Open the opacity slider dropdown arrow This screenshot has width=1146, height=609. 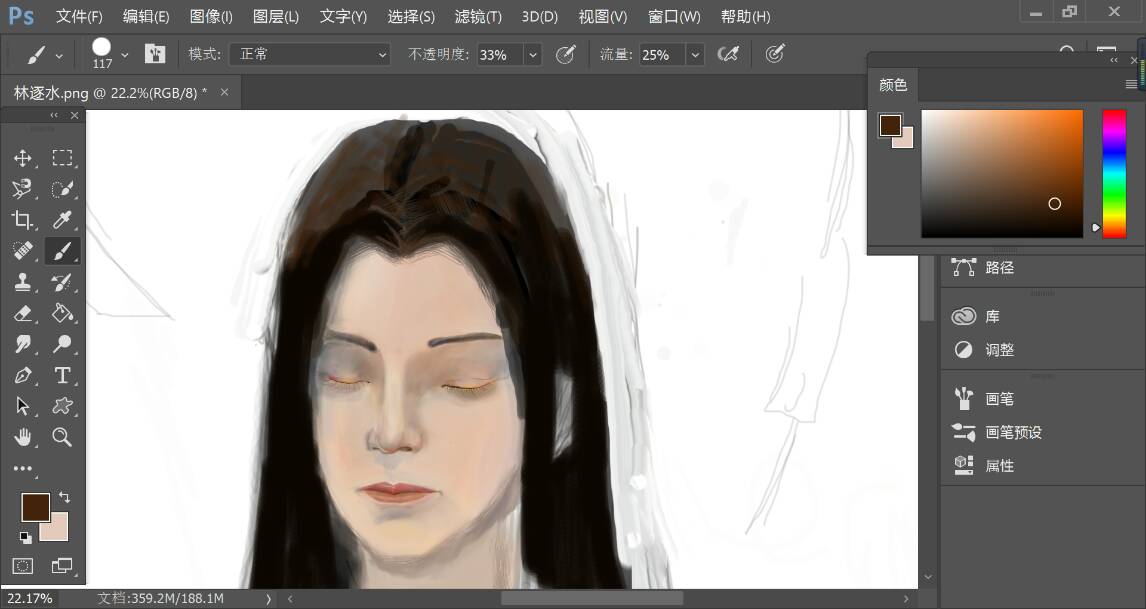point(533,55)
